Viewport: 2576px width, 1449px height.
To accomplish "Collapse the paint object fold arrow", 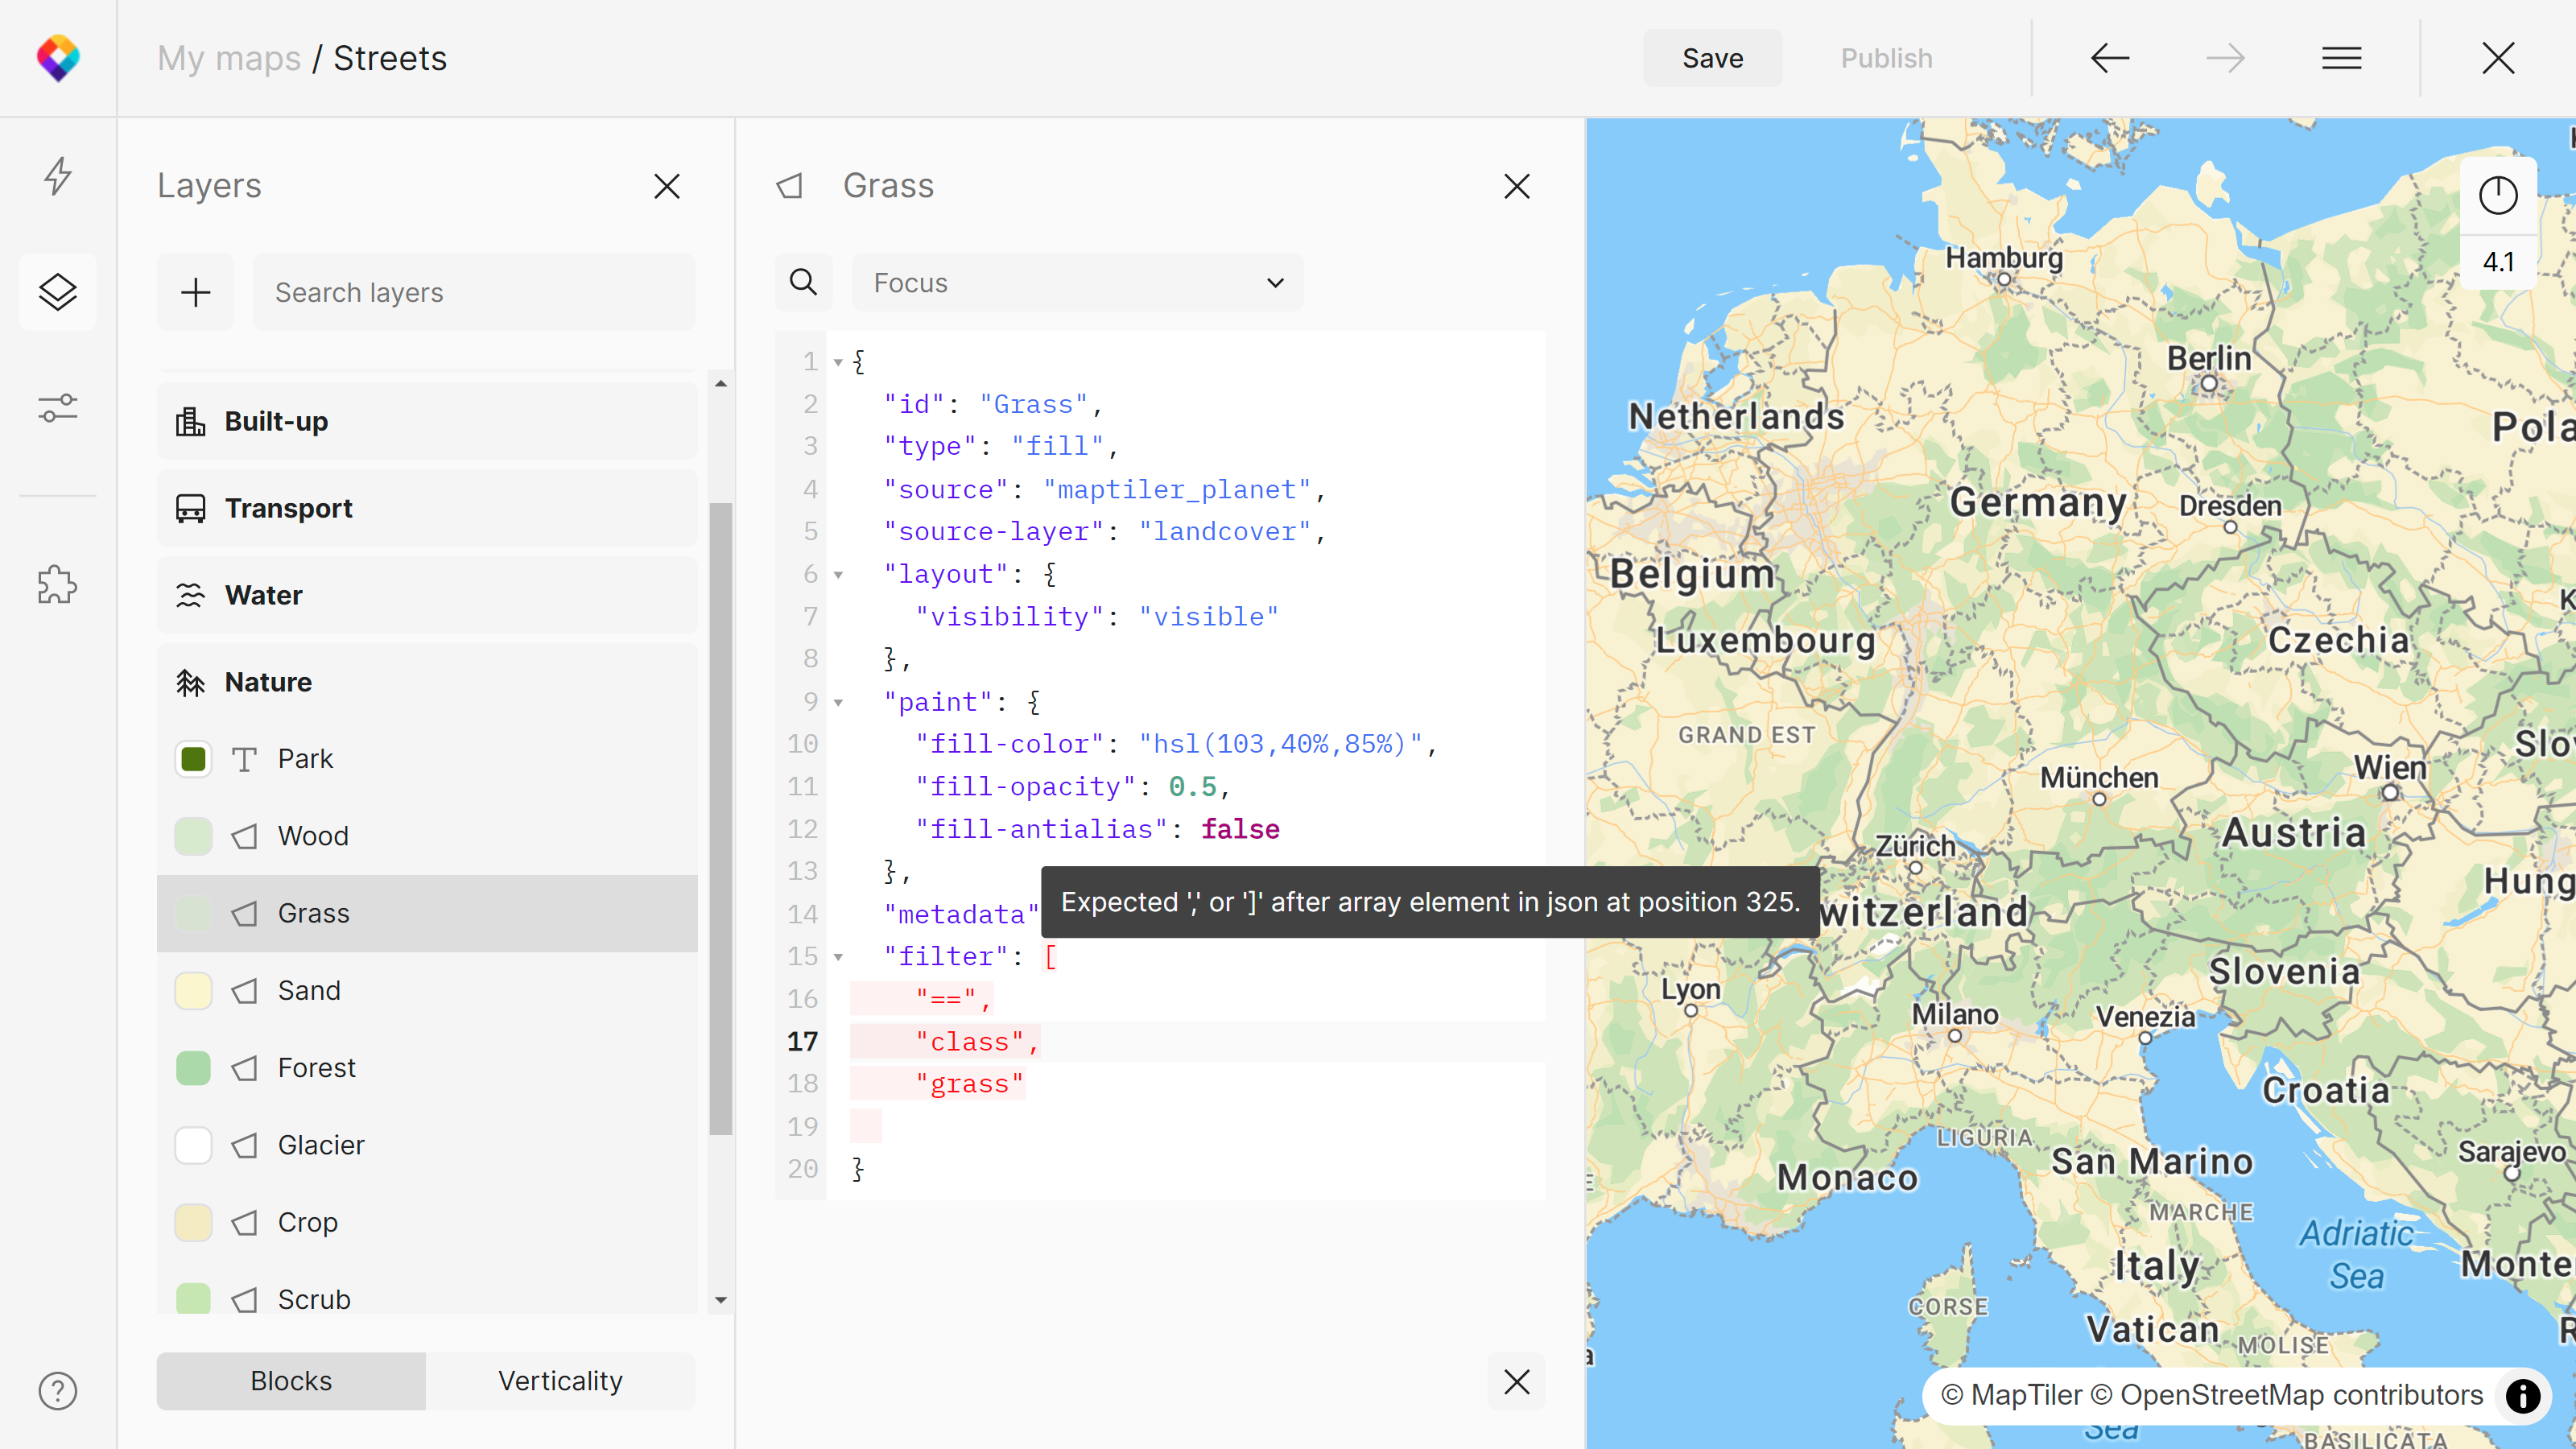I will coord(839,703).
